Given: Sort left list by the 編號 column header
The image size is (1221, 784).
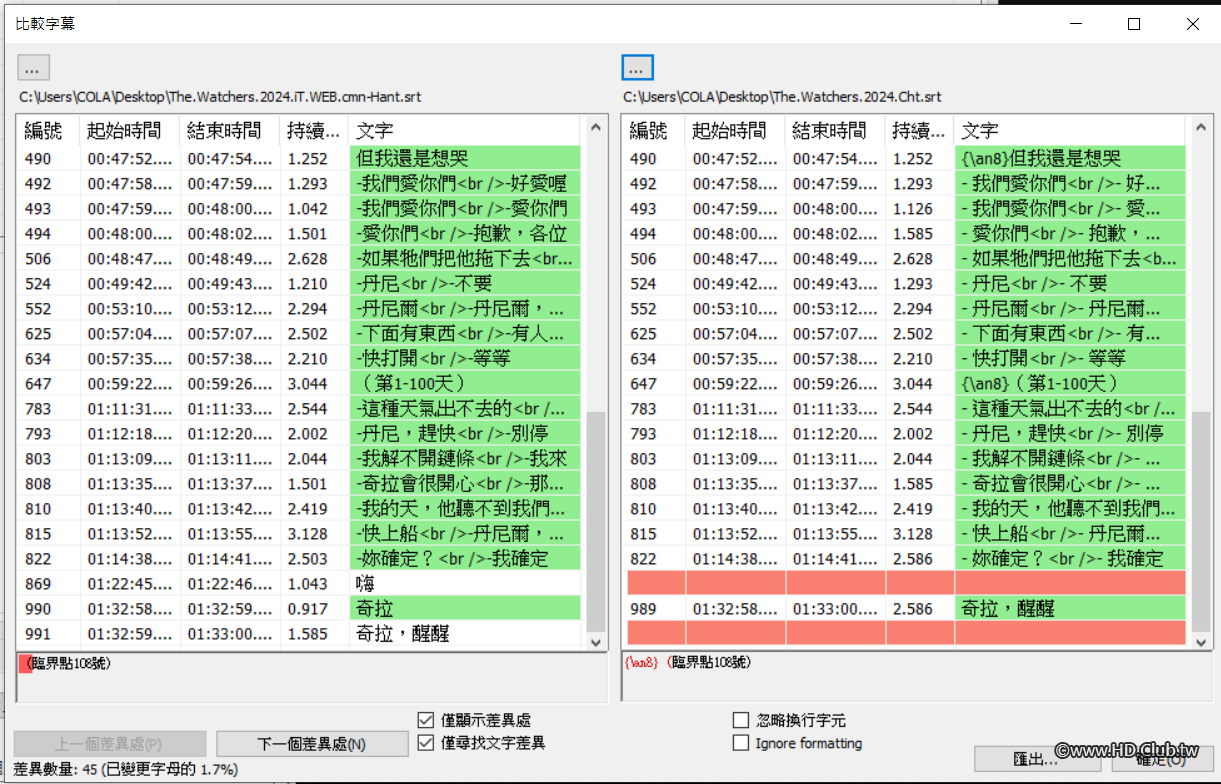Looking at the screenshot, I should (48, 130).
